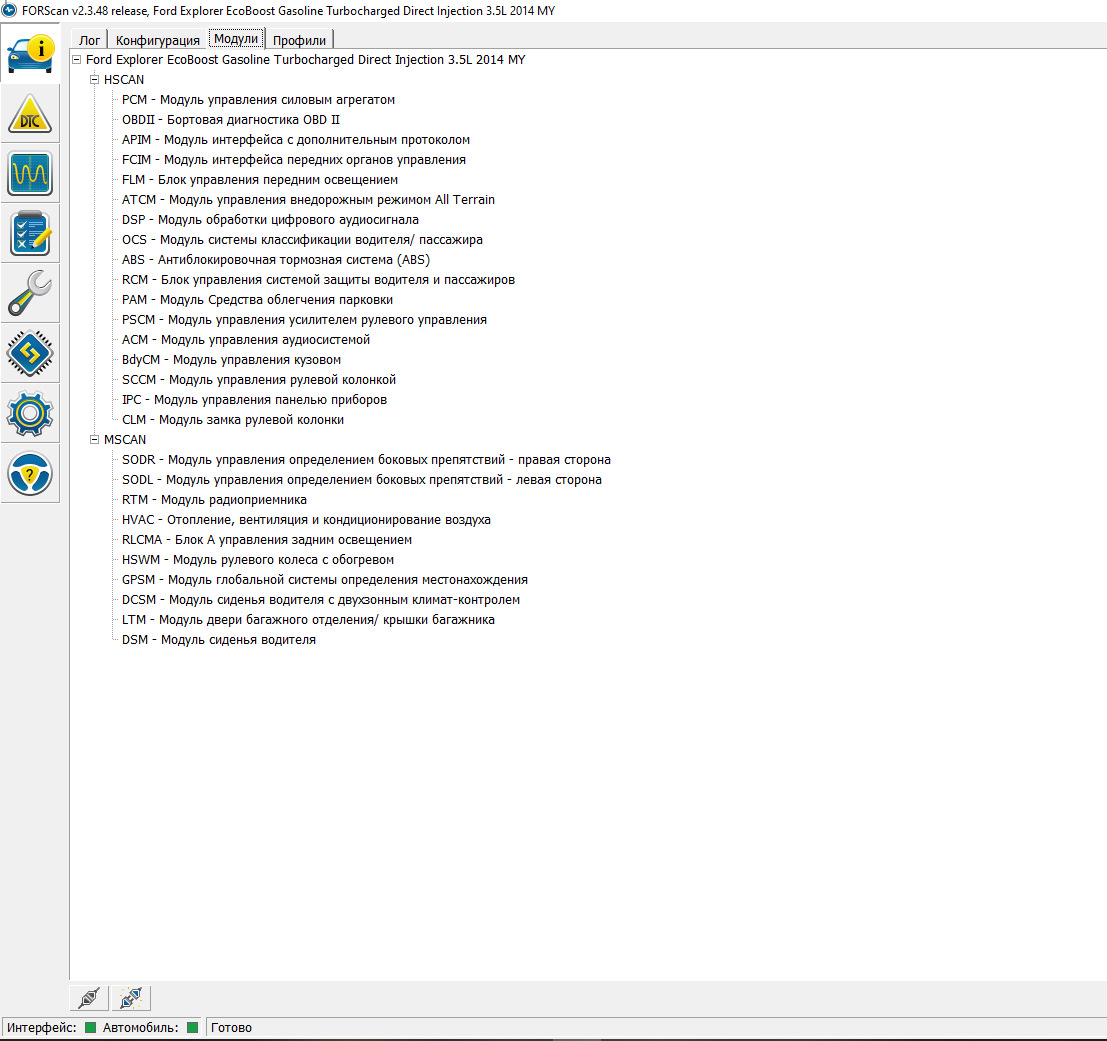Click the connect to vehicle plug button
The width and height of the screenshot is (1107, 1041).
(89, 998)
